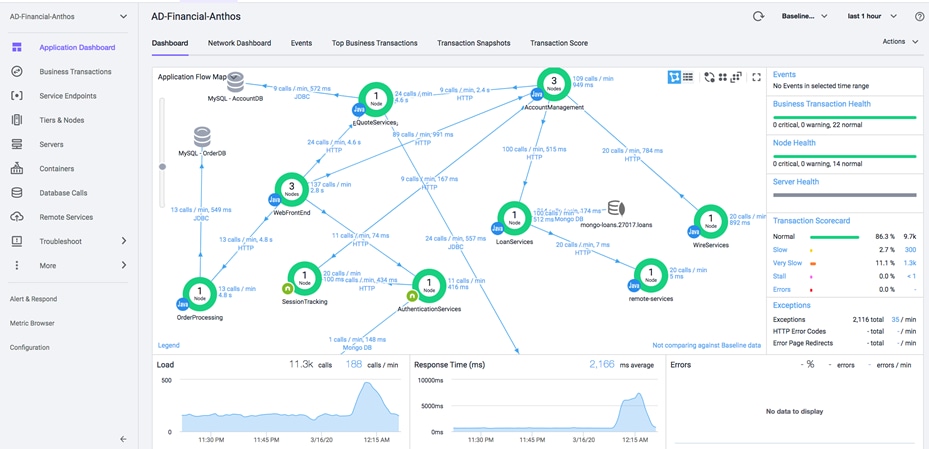Click the Very Slow transactions link

pyautogui.click(x=787, y=263)
